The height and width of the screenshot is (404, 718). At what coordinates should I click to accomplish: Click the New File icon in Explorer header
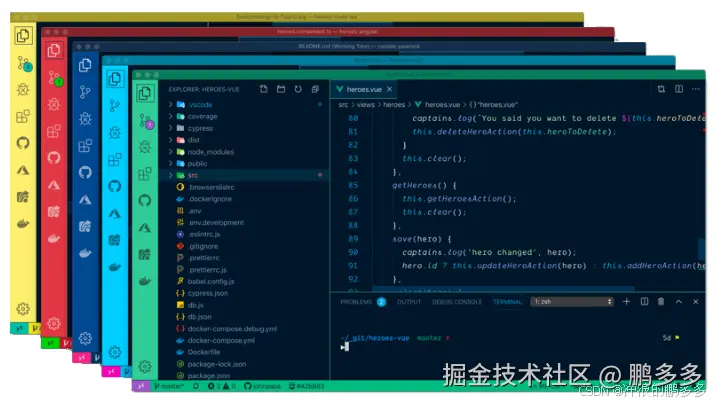coord(263,89)
